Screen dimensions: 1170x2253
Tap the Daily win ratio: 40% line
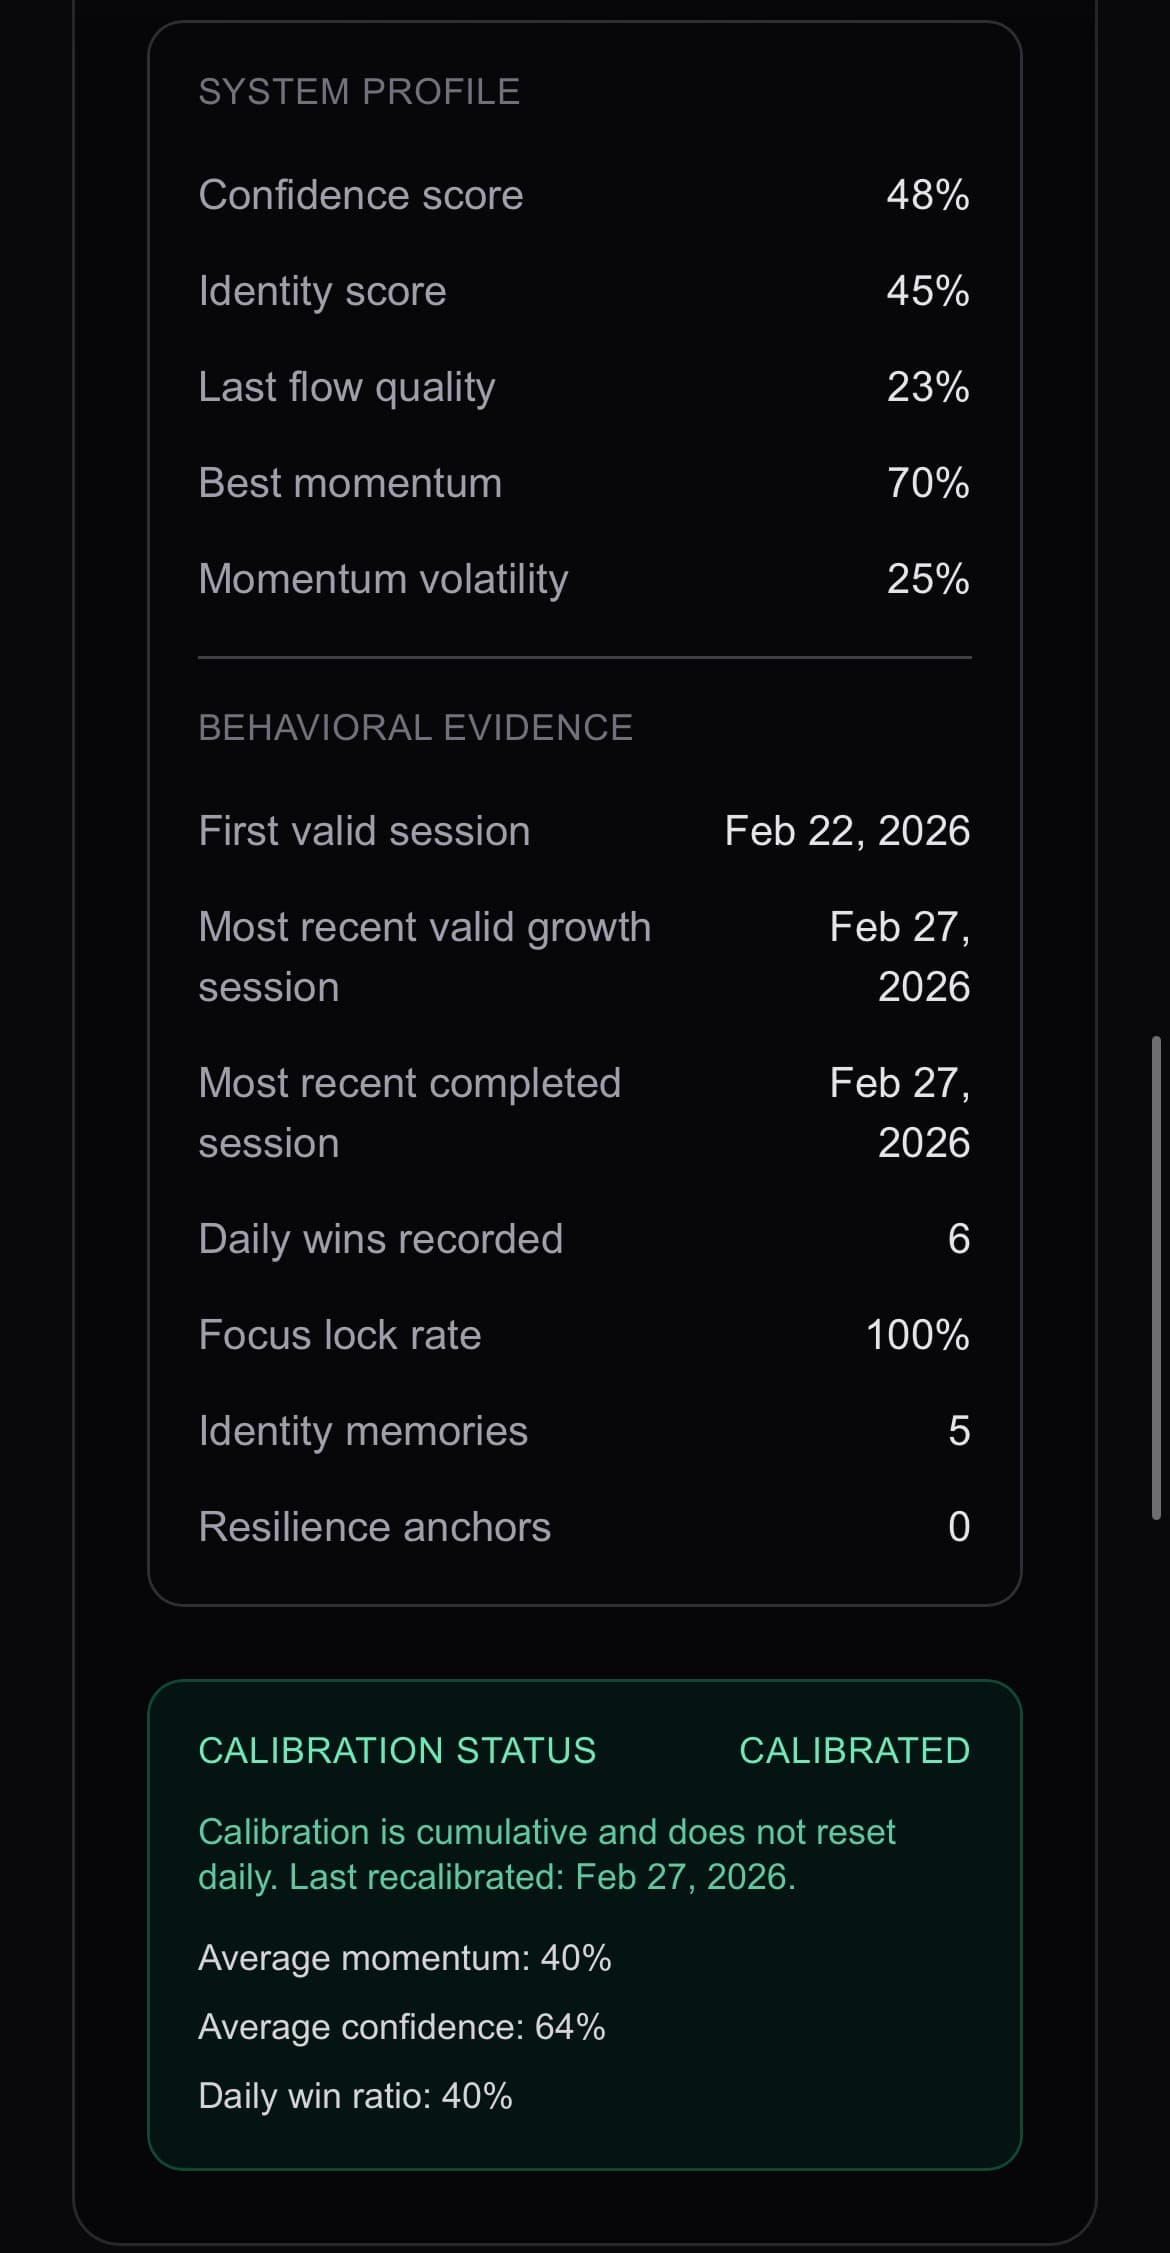355,2095
